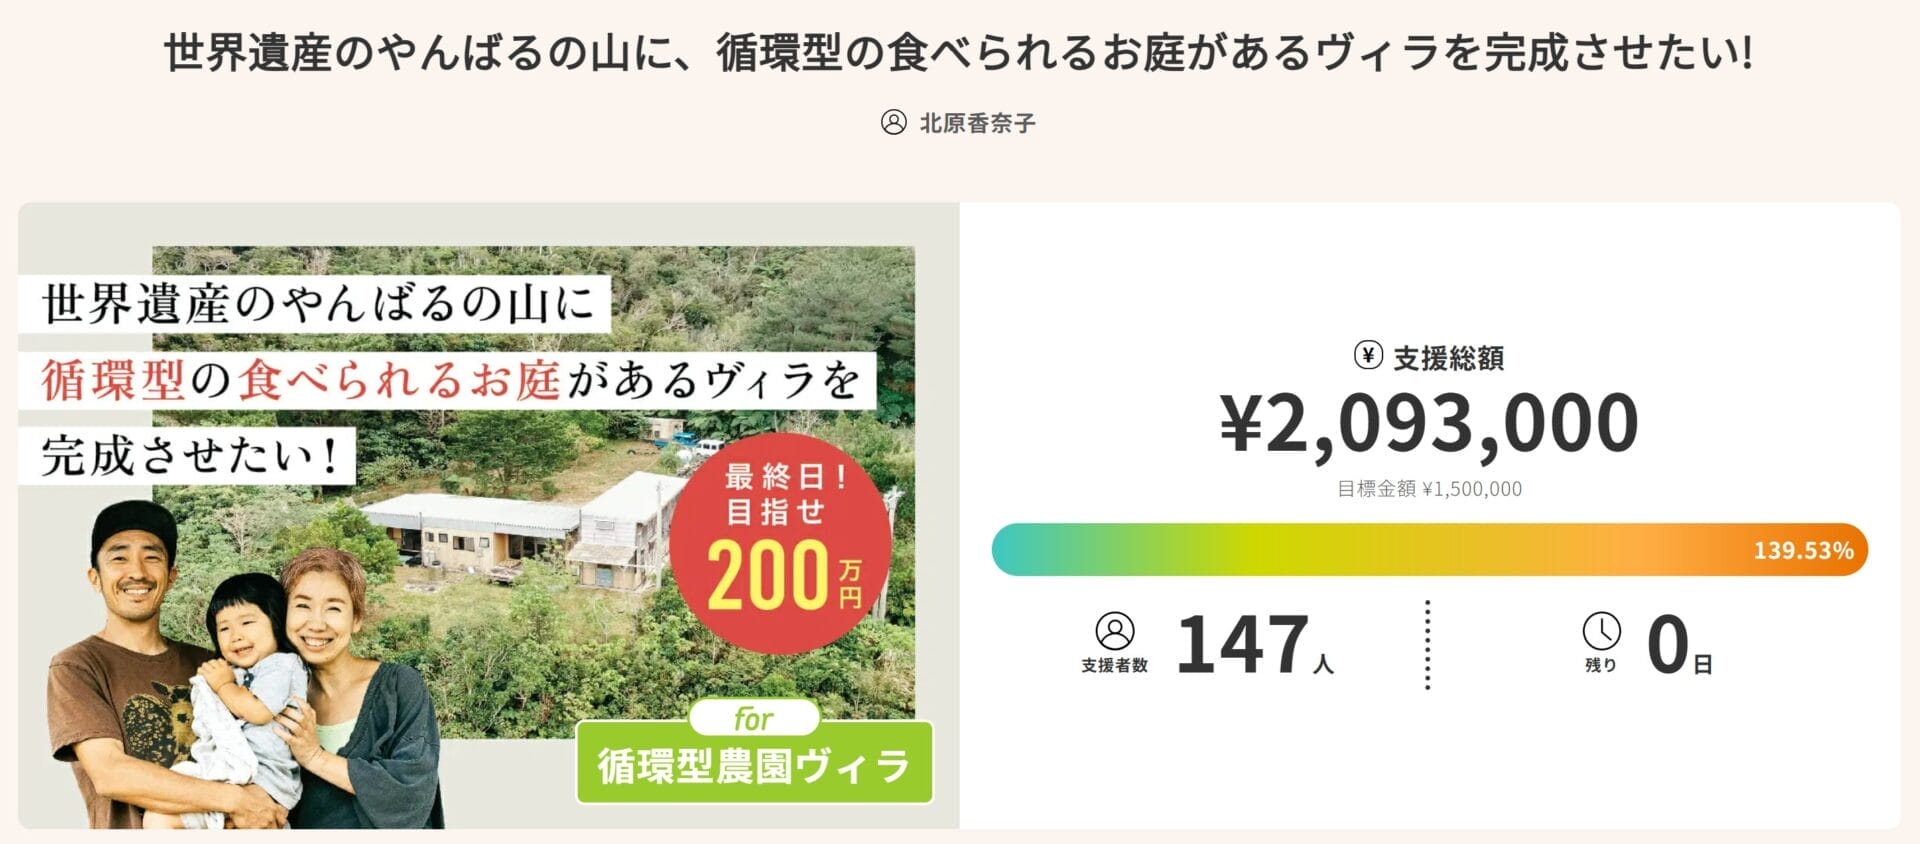Click the 147人 supporter count
The height and width of the screenshot is (844, 1920).
point(1254,645)
